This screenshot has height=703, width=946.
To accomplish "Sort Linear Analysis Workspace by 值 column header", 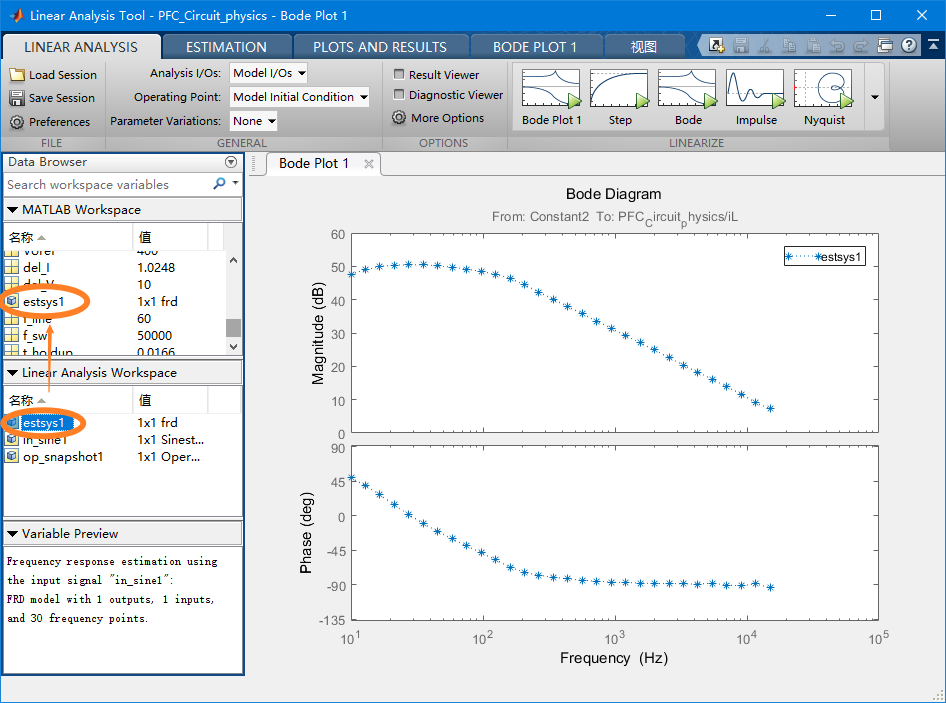I will coord(170,400).
